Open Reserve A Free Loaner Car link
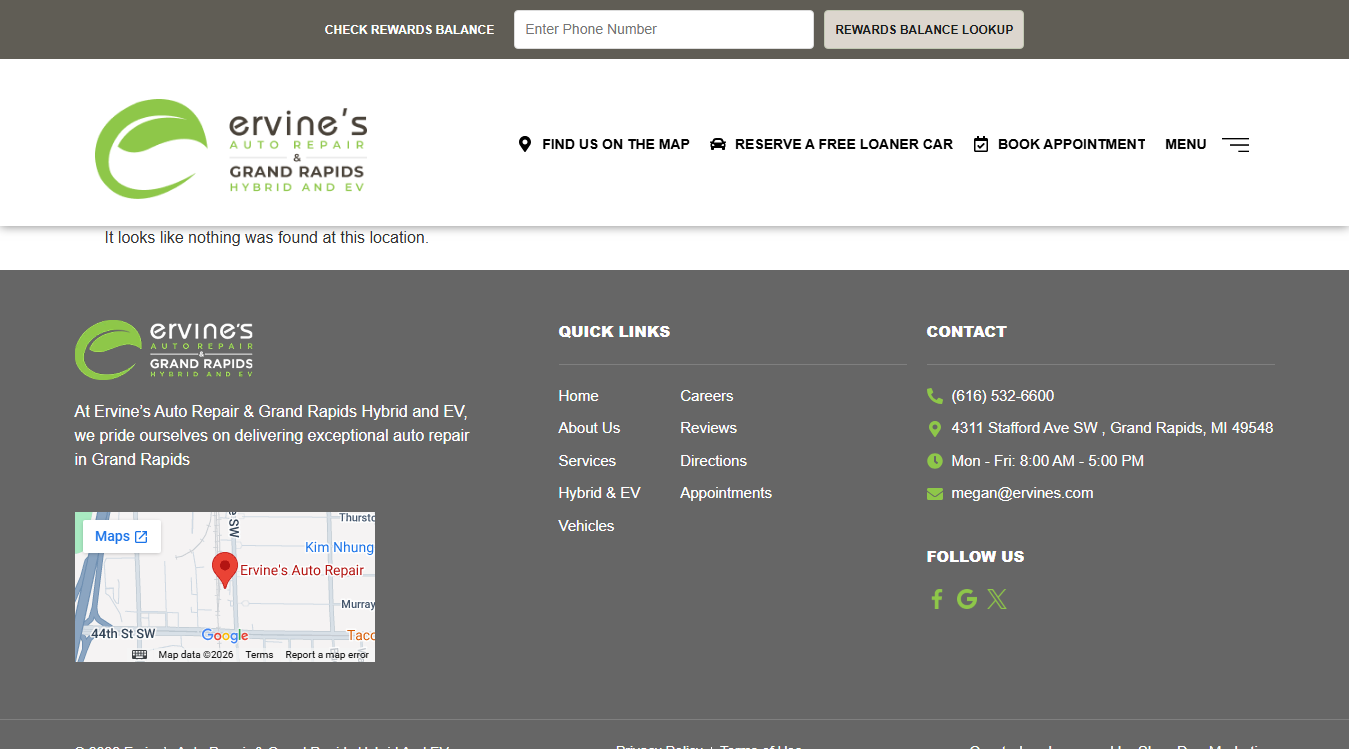 pos(844,144)
